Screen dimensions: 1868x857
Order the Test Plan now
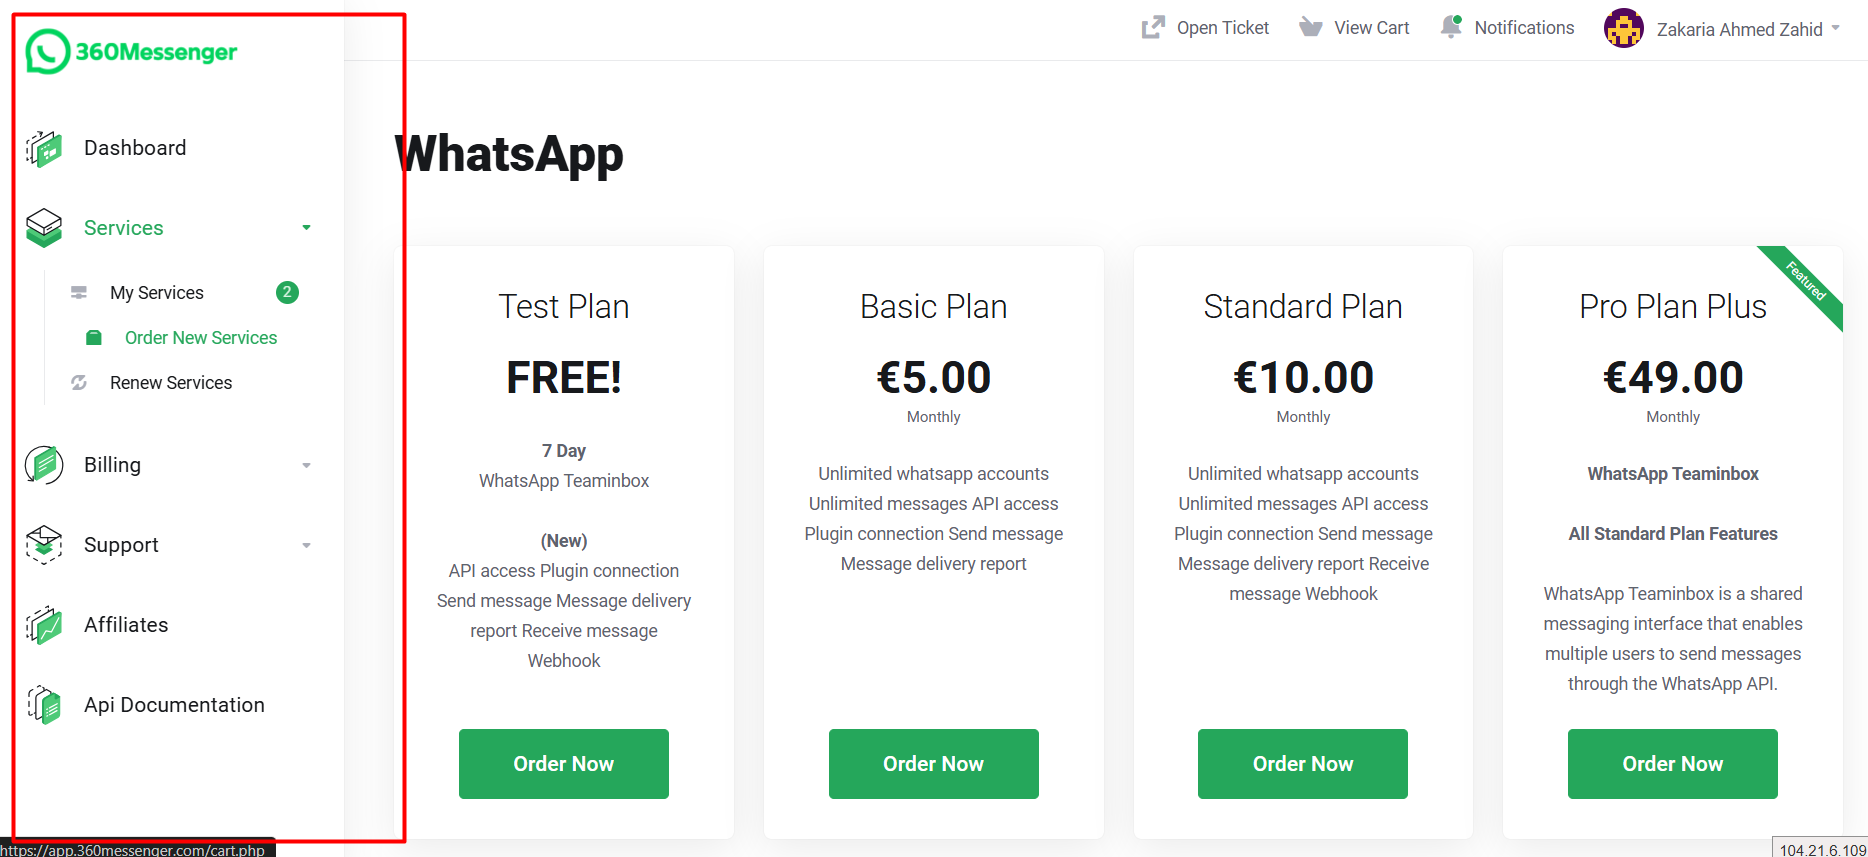[x=564, y=764]
